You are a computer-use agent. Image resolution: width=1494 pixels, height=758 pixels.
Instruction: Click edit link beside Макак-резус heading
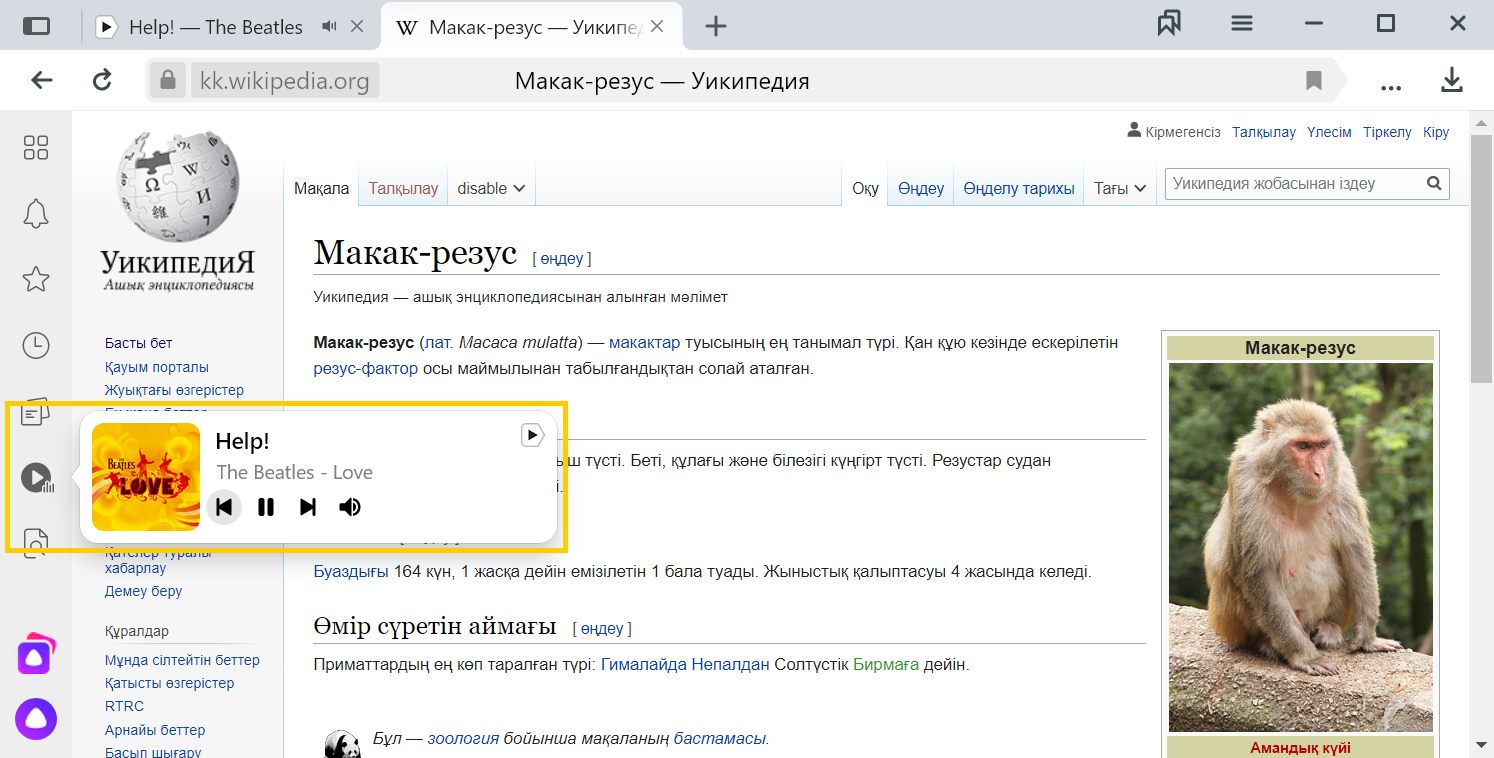click(x=562, y=258)
